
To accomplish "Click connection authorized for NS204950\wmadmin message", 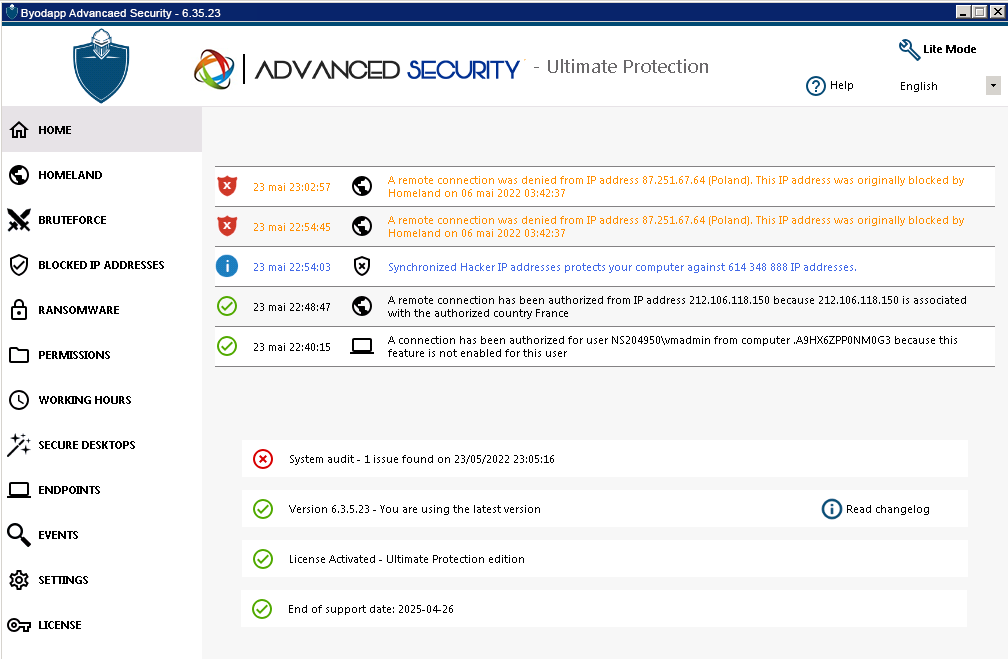I will point(672,347).
